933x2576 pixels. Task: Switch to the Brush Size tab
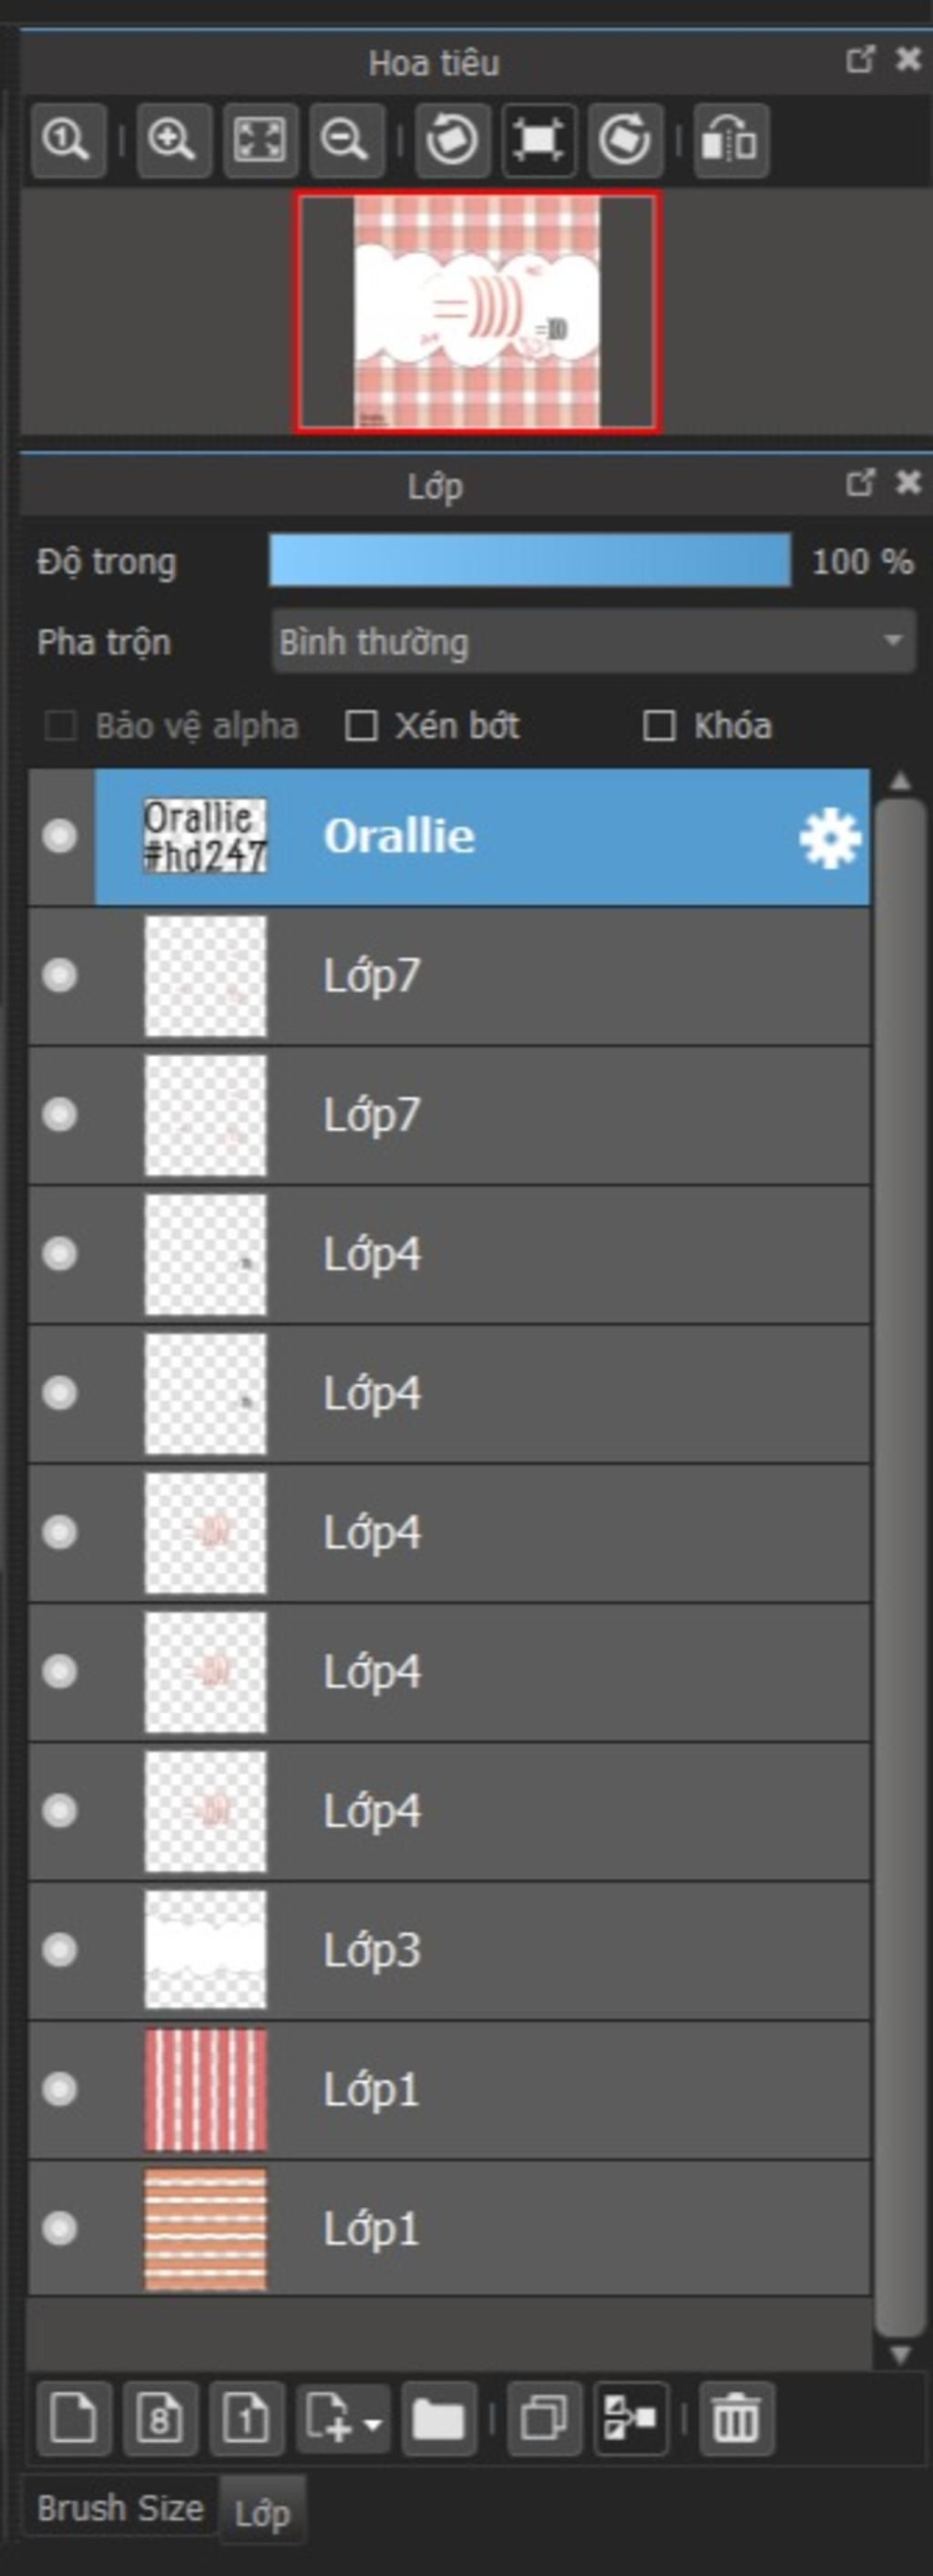click(120, 2508)
